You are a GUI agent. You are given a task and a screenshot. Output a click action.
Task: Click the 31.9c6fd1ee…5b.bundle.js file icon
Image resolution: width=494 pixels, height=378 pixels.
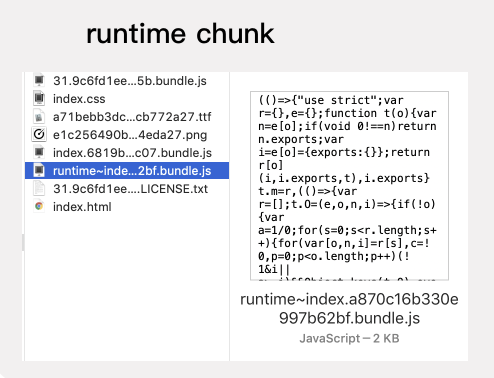39,80
